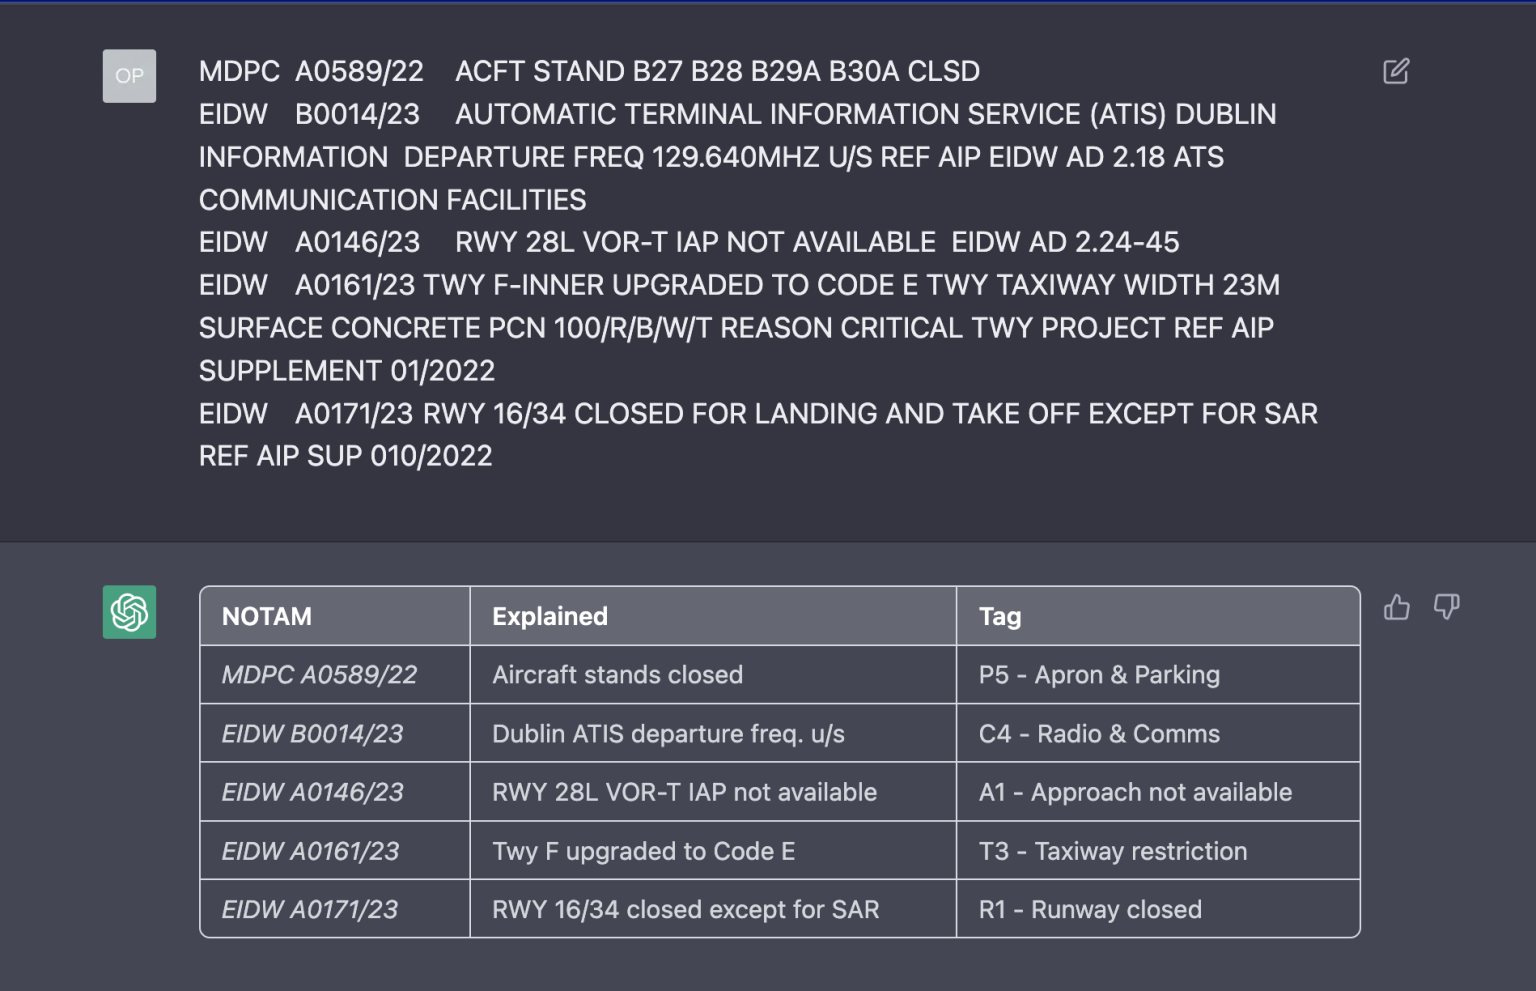Select the Explained column header
The height and width of the screenshot is (991, 1536).
(549, 616)
